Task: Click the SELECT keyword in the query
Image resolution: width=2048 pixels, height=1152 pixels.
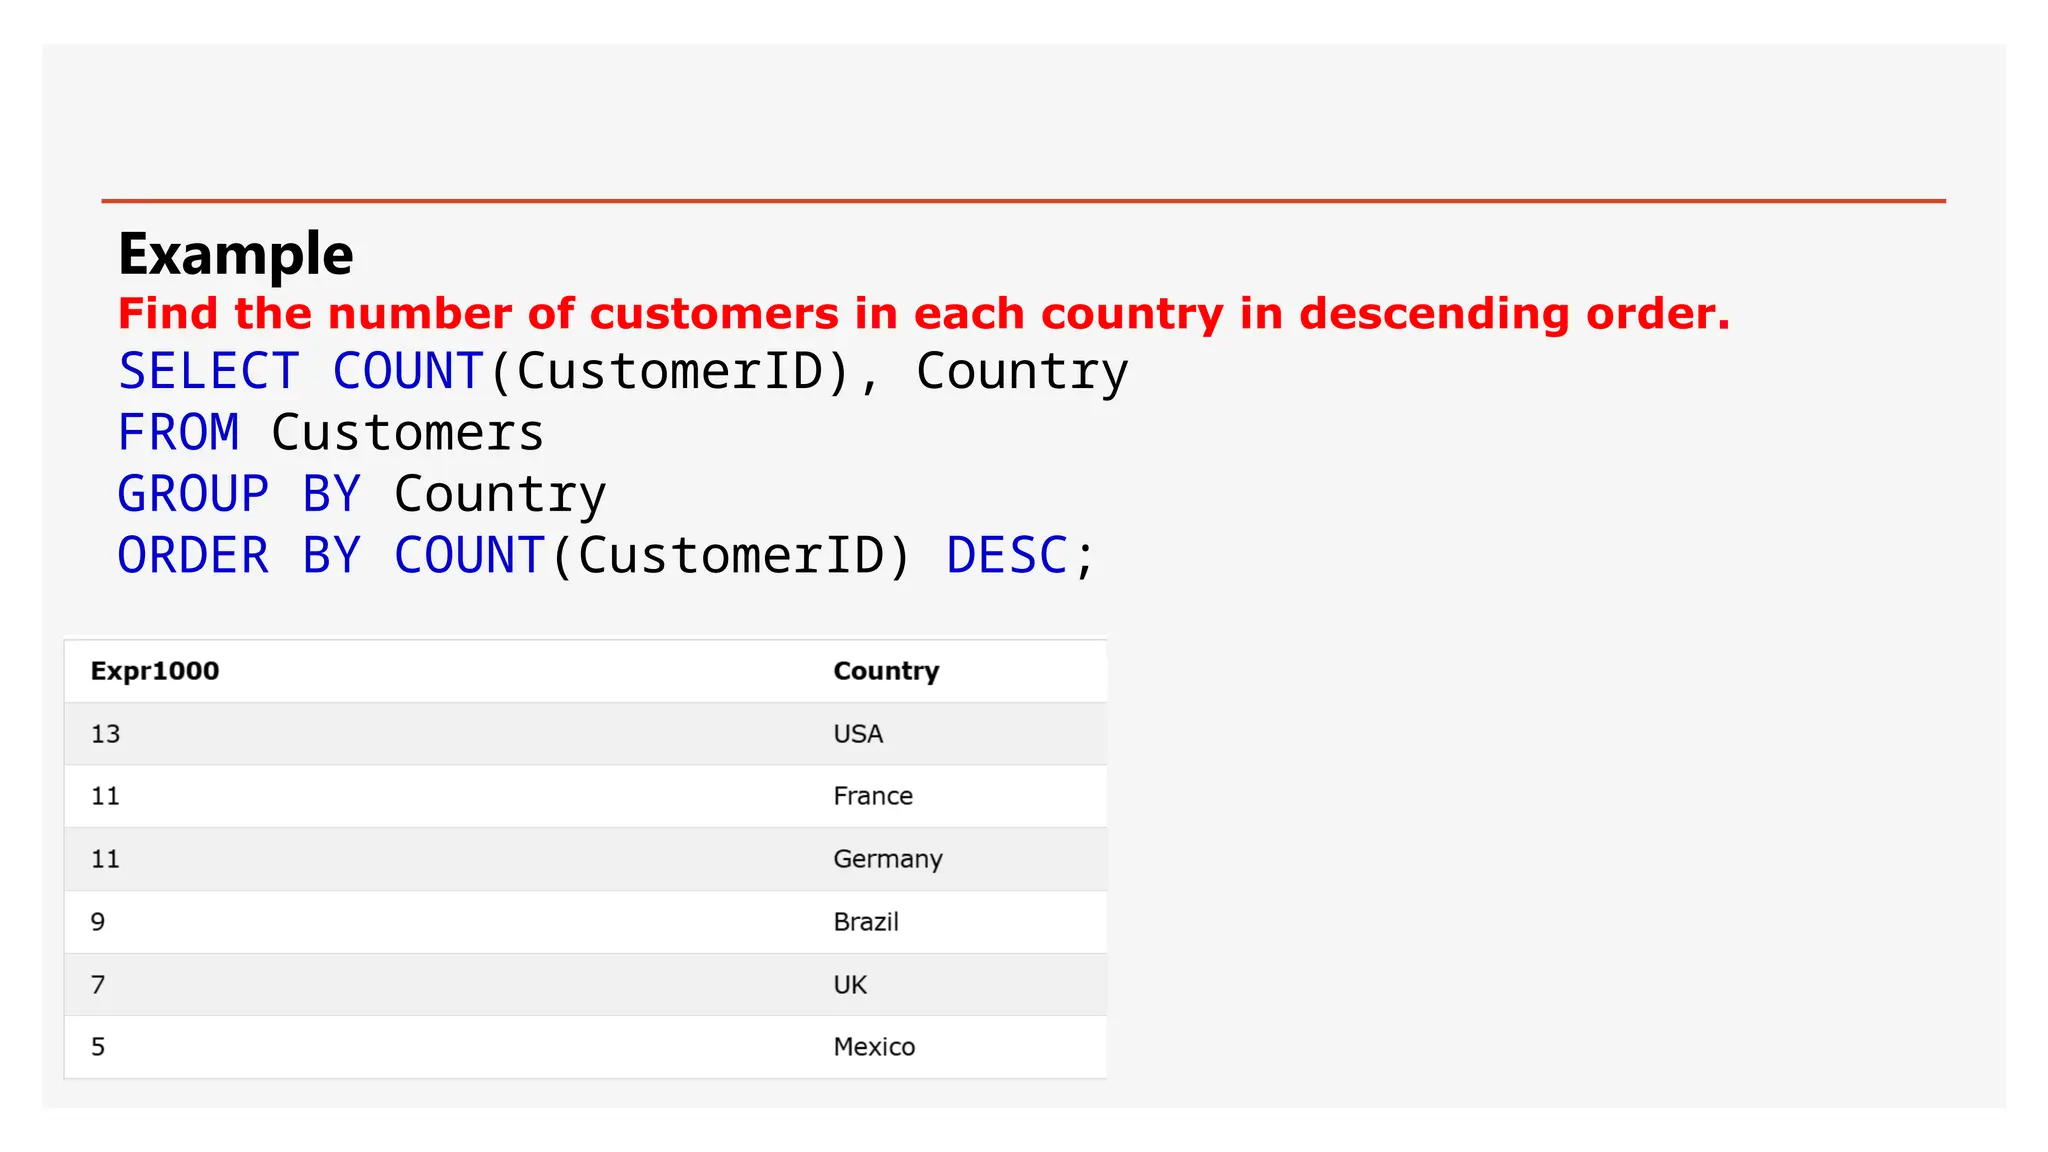Action: 209,371
